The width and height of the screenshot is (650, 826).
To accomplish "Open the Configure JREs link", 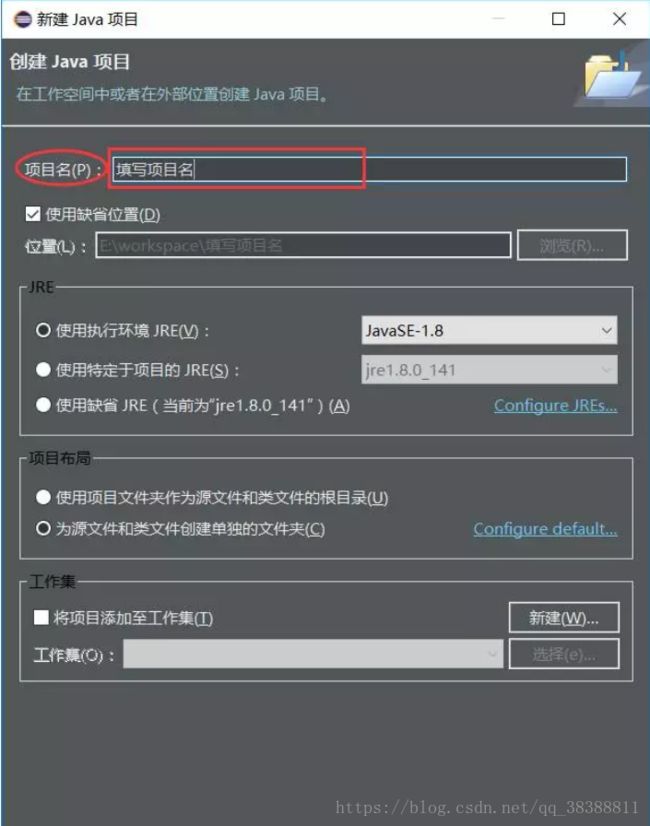I will pos(555,406).
